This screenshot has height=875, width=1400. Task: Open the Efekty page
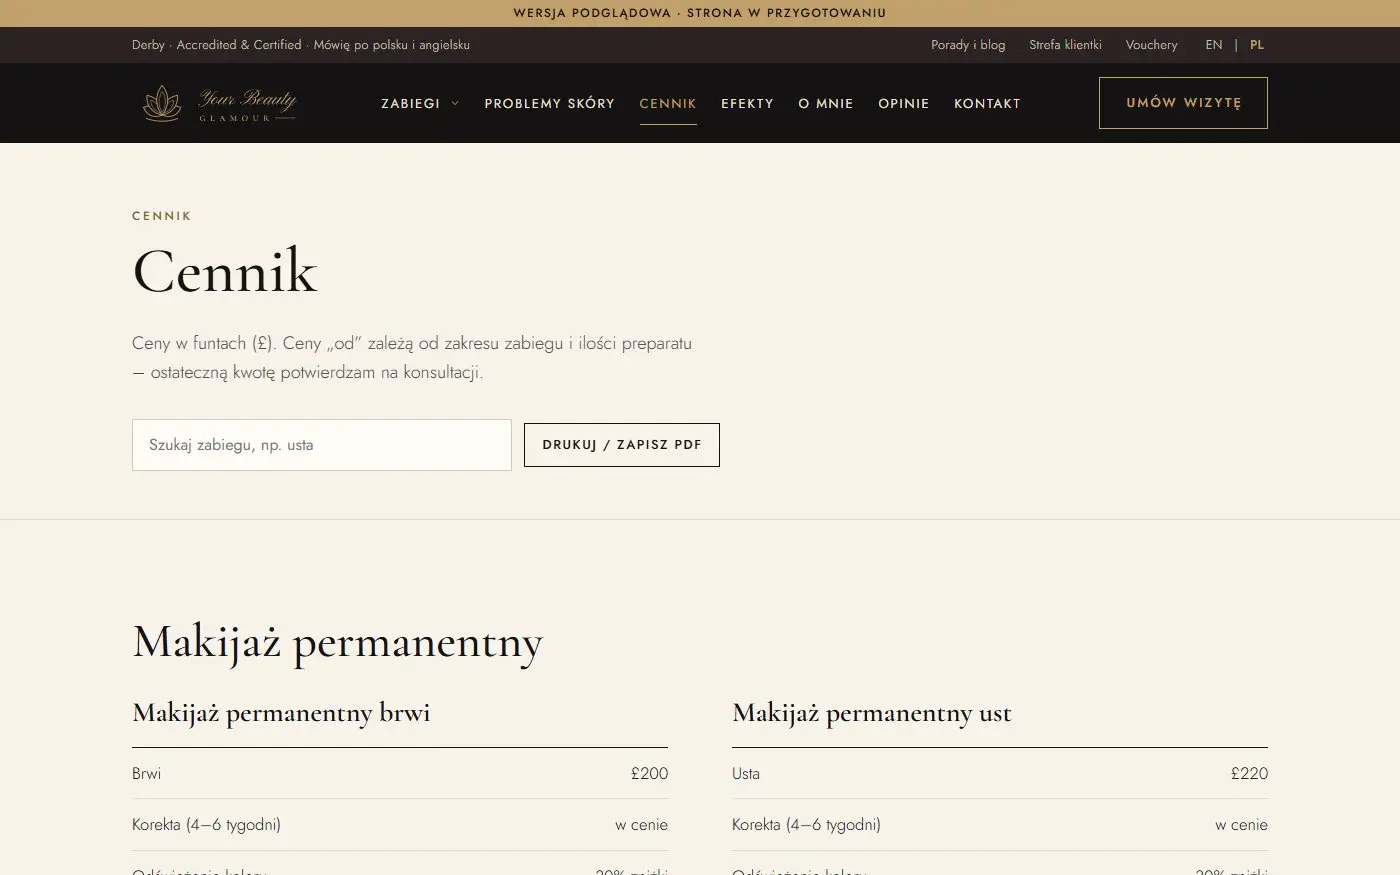(x=747, y=103)
